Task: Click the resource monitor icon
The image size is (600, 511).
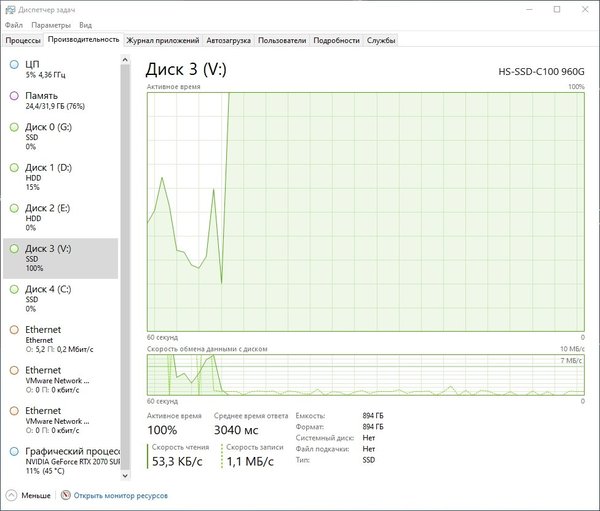Action: [x=66, y=495]
